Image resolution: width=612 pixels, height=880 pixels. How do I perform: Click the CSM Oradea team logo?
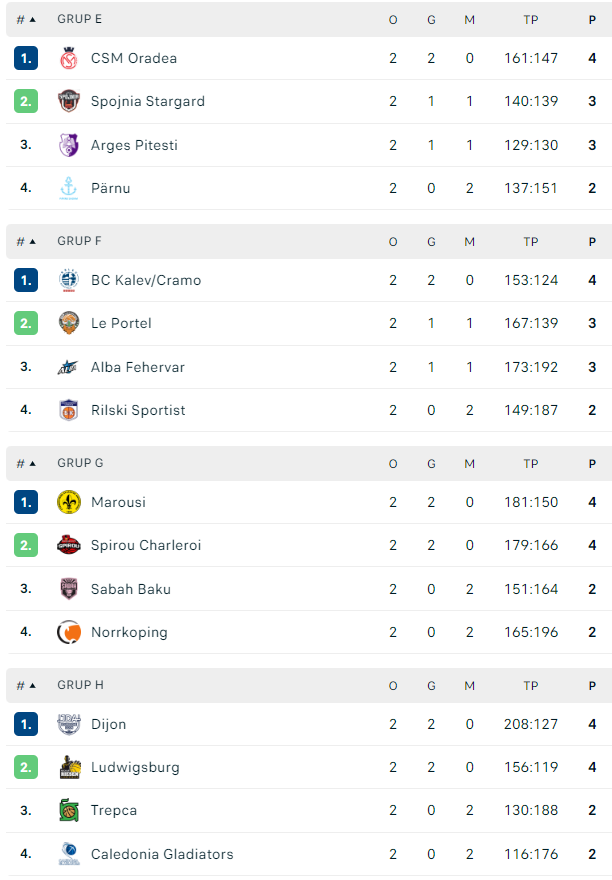(68, 58)
